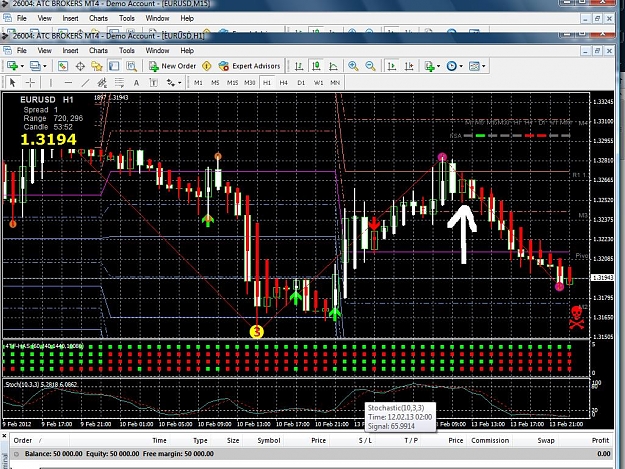Switch to the W1 timeframe button
Viewport: 625px width, 469px height.
[318, 82]
